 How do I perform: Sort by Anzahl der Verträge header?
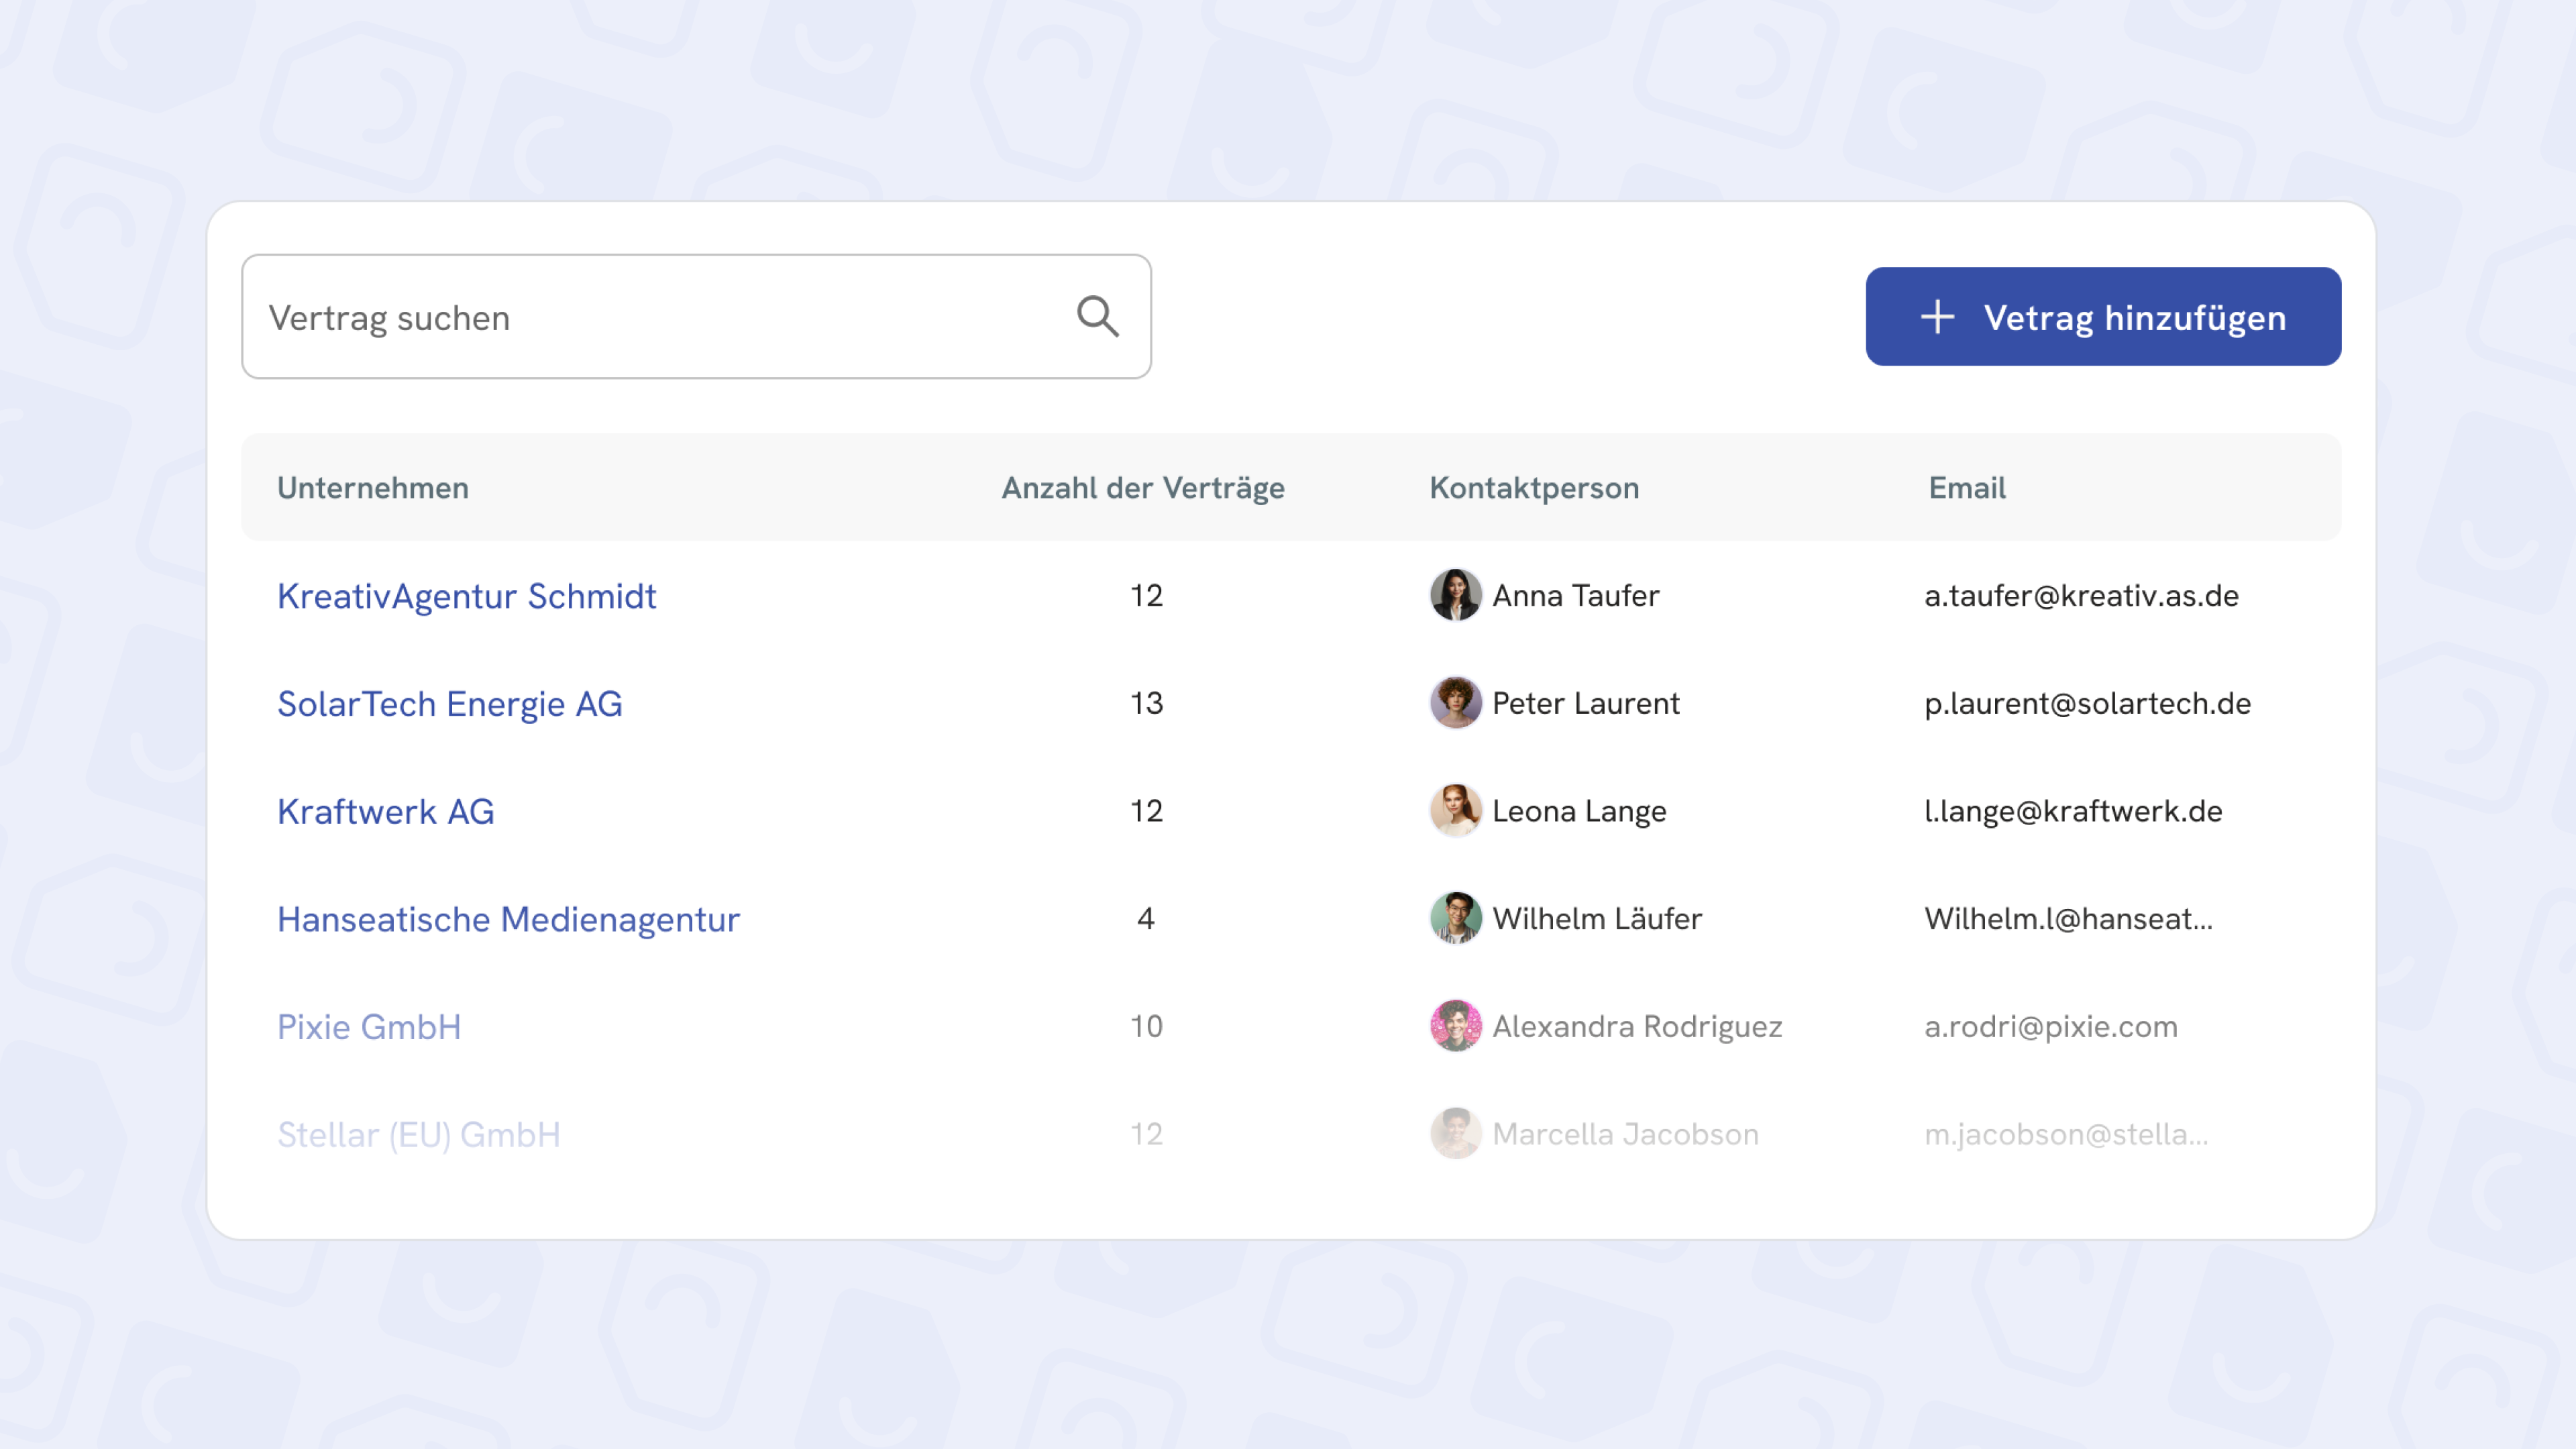1142,488
